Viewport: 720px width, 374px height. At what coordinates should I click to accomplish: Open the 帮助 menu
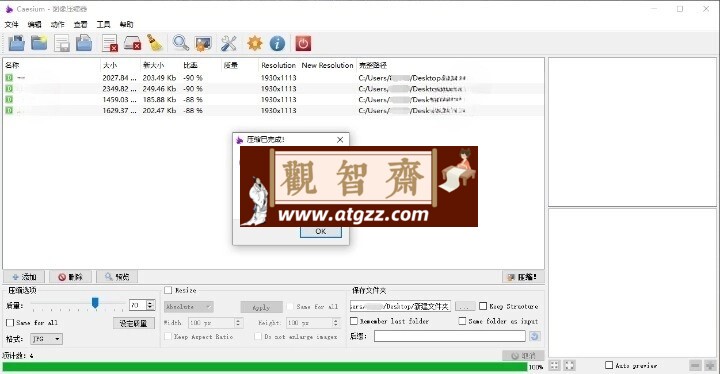[126, 24]
